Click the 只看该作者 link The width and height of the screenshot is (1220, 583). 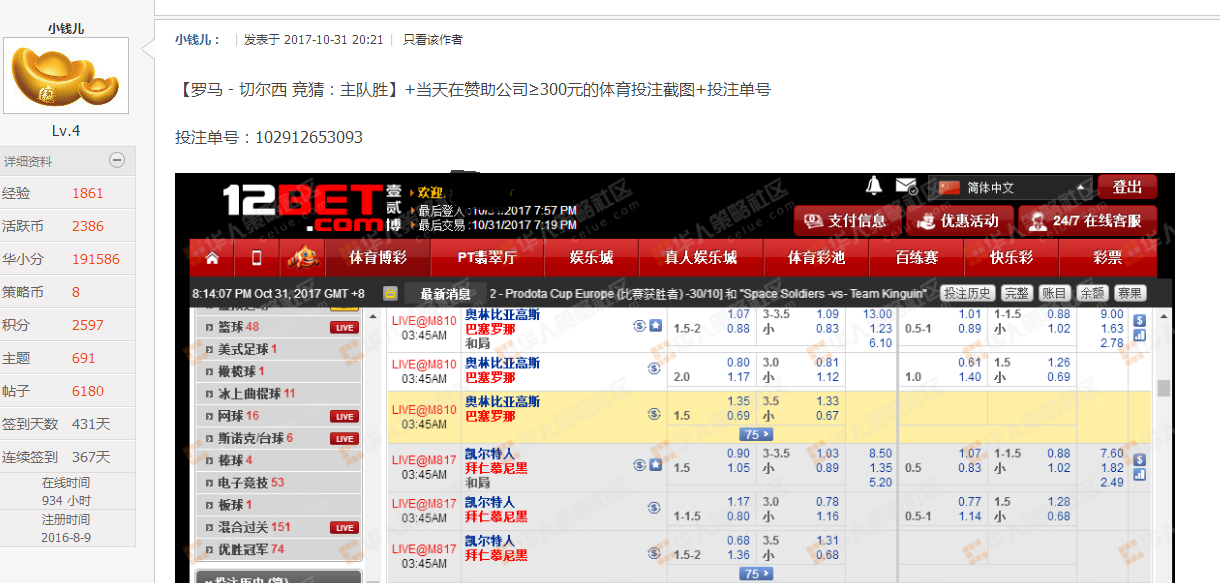(432, 40)
